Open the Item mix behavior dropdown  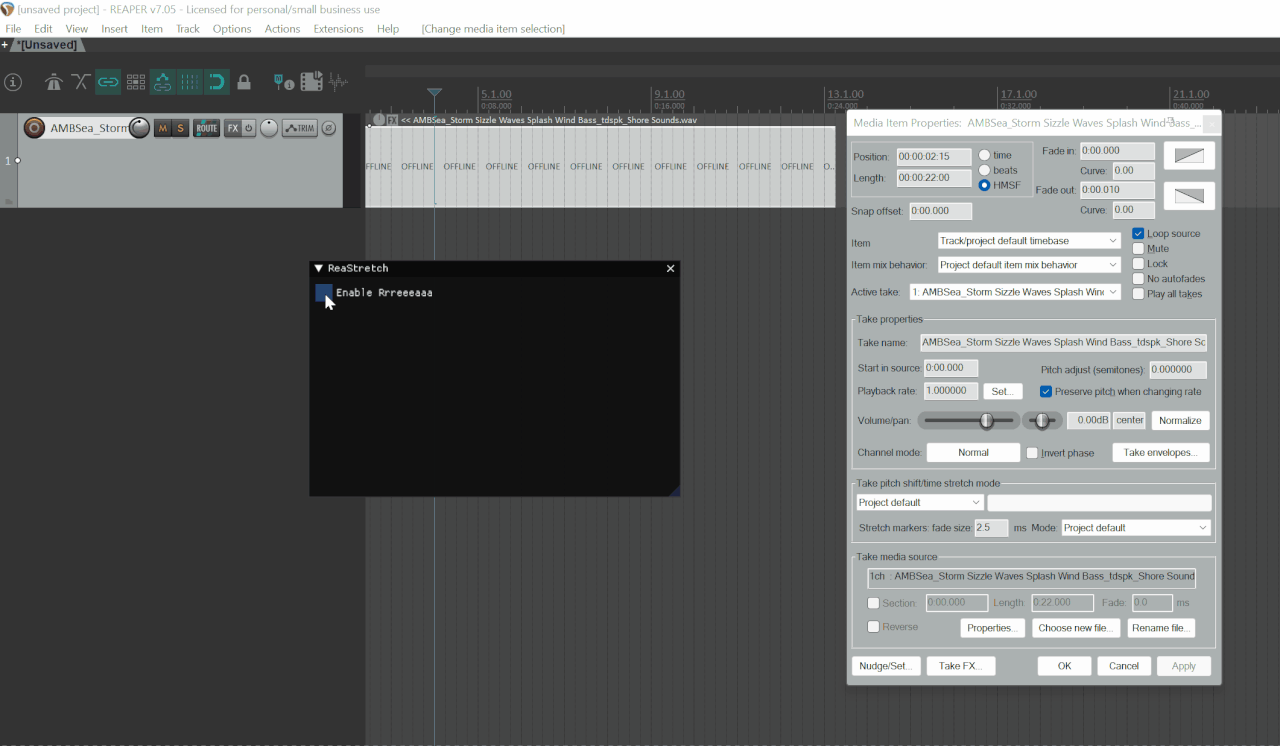pos(1029,265)
